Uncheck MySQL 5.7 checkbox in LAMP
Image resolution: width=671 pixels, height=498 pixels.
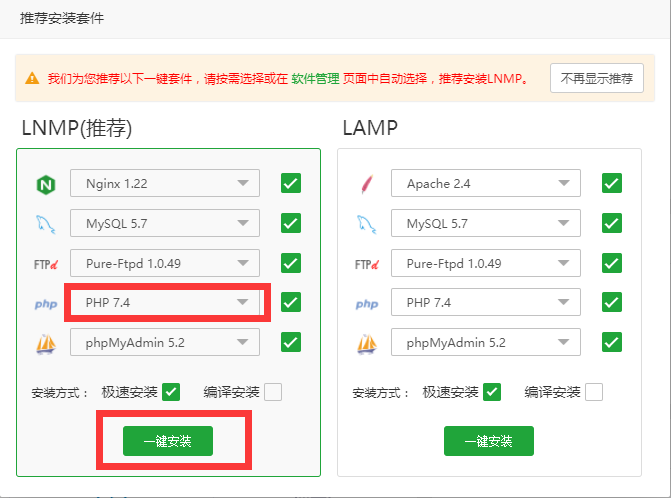(612, 223)
